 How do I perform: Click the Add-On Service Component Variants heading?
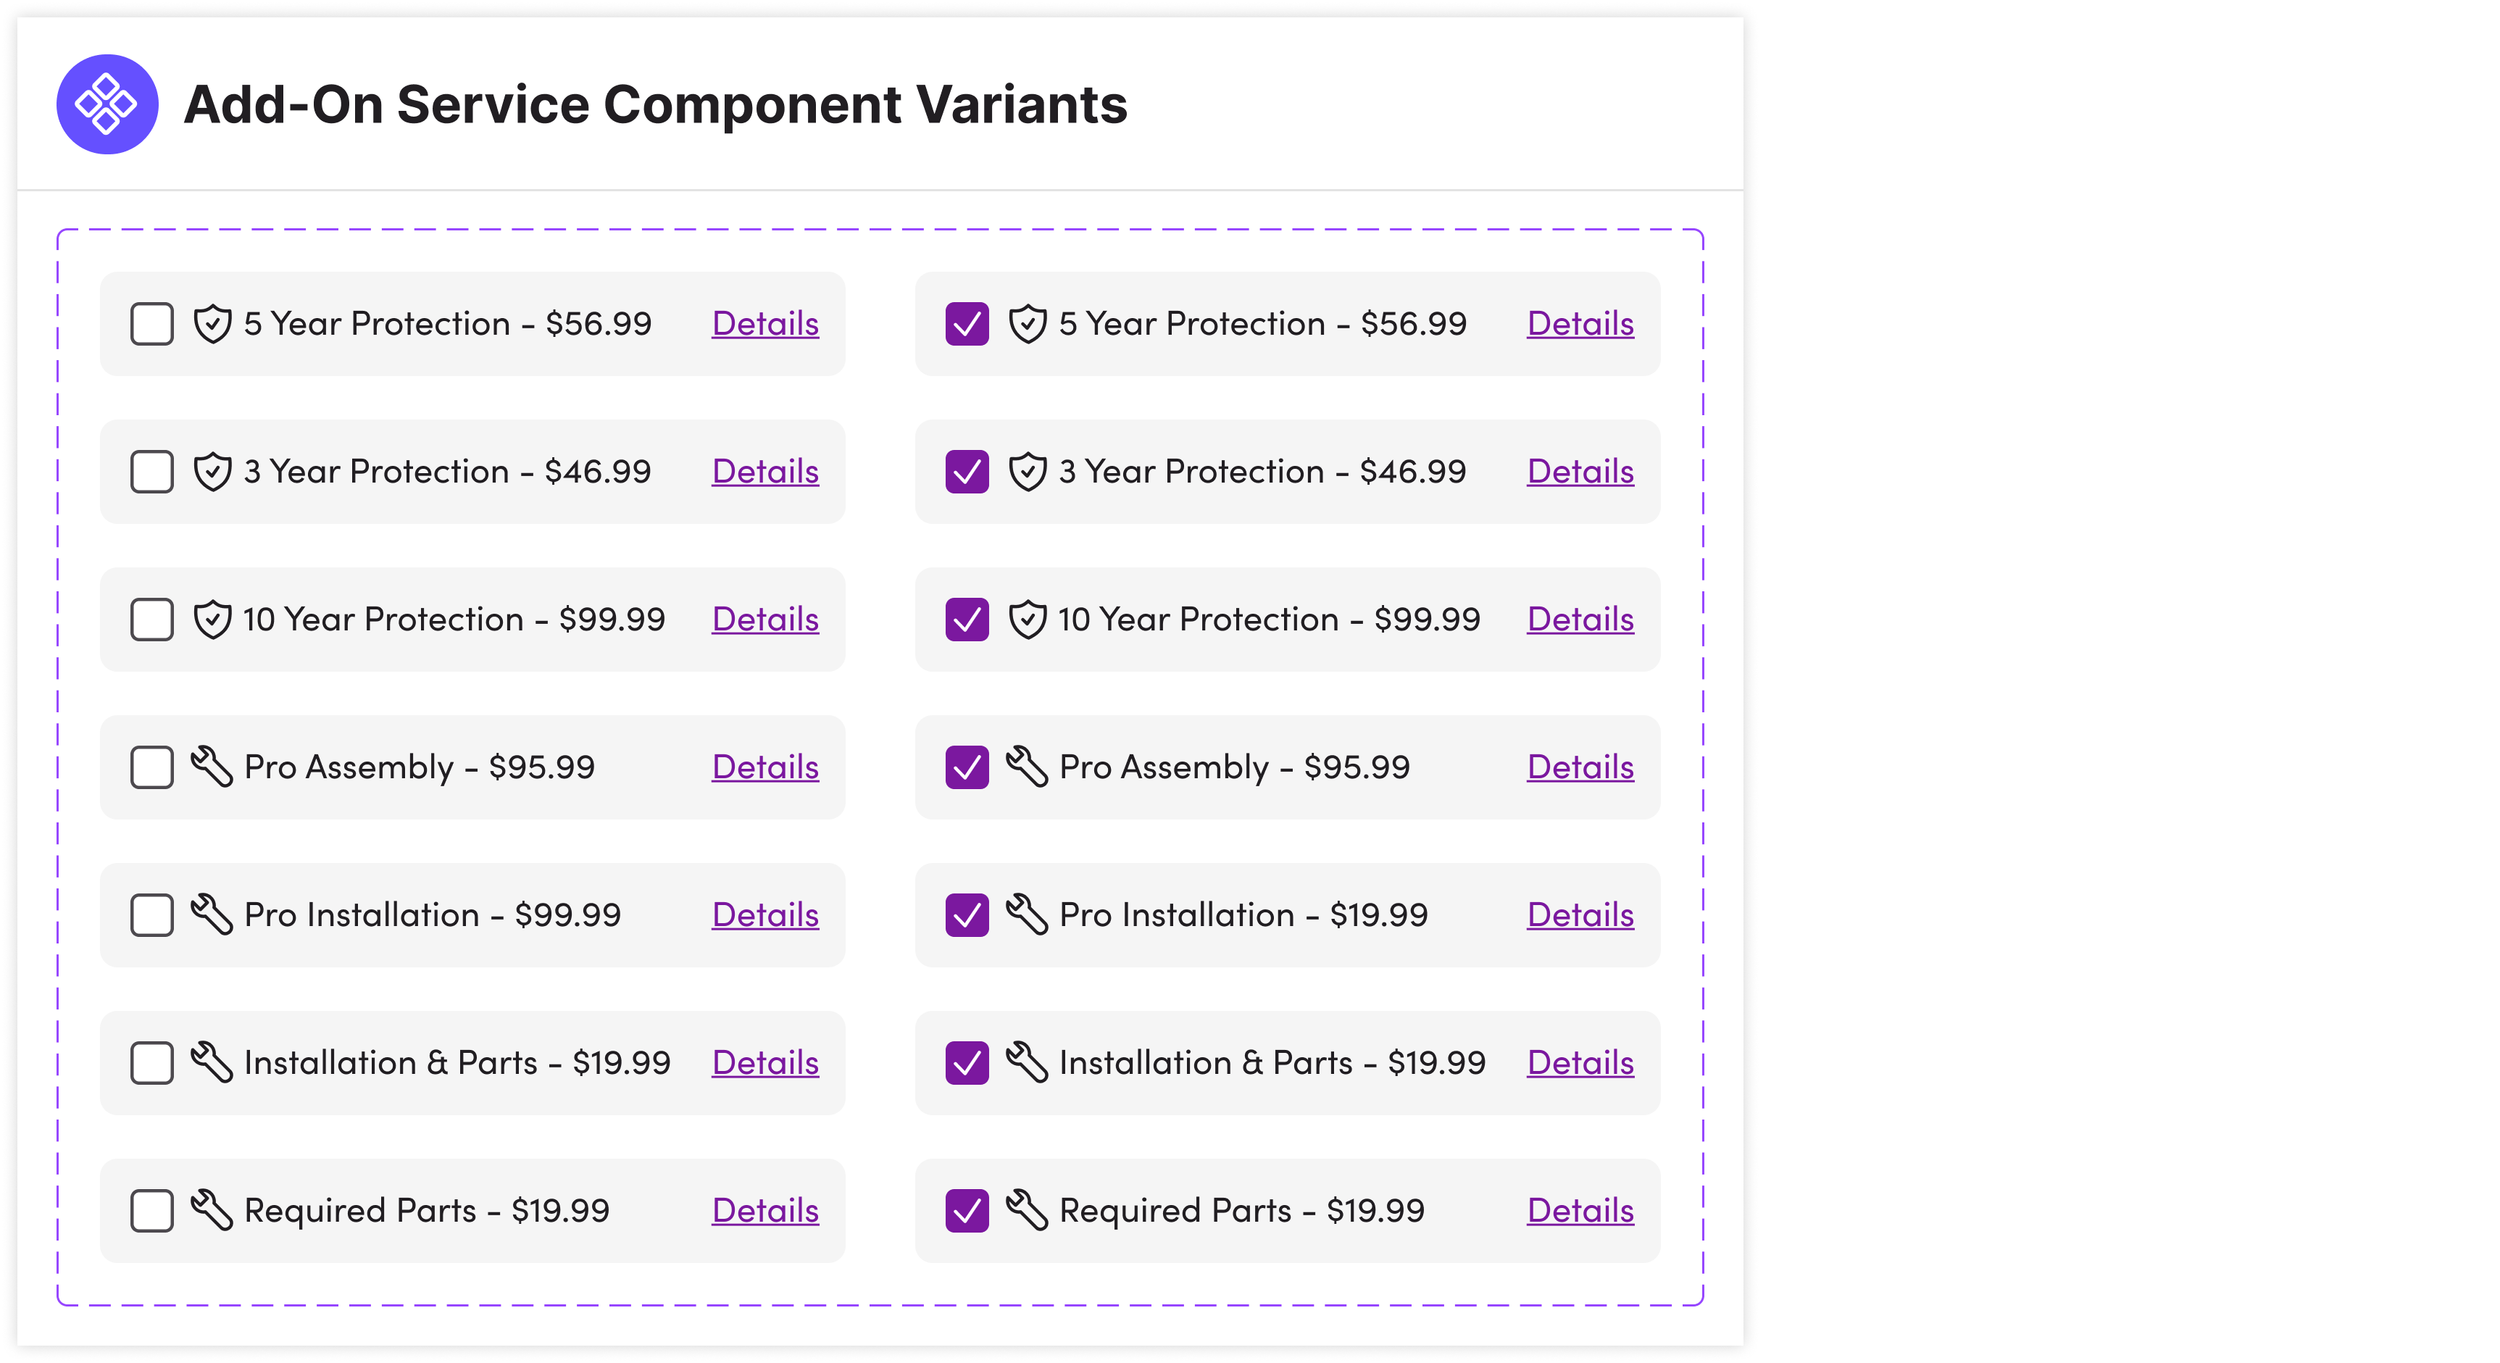click(655, 104)
